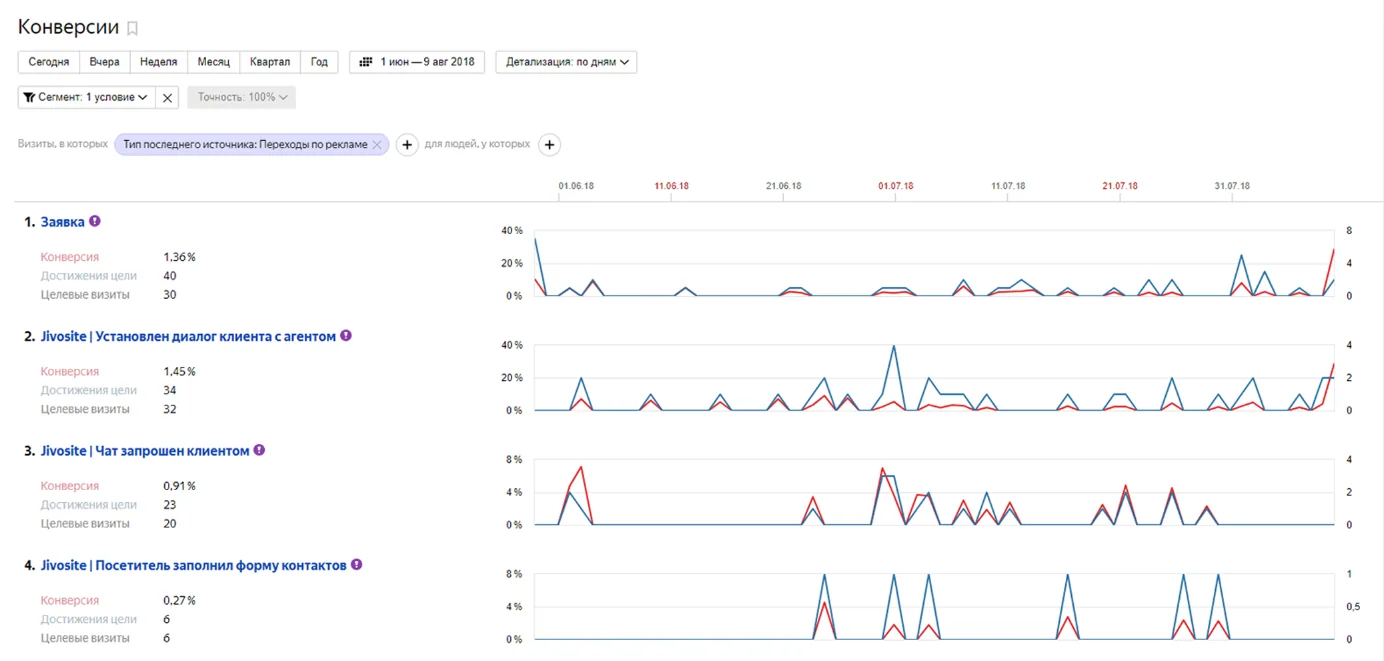Show help for Чат запрошен клиентом
The image size is (1384, 661).
(259, 450)
